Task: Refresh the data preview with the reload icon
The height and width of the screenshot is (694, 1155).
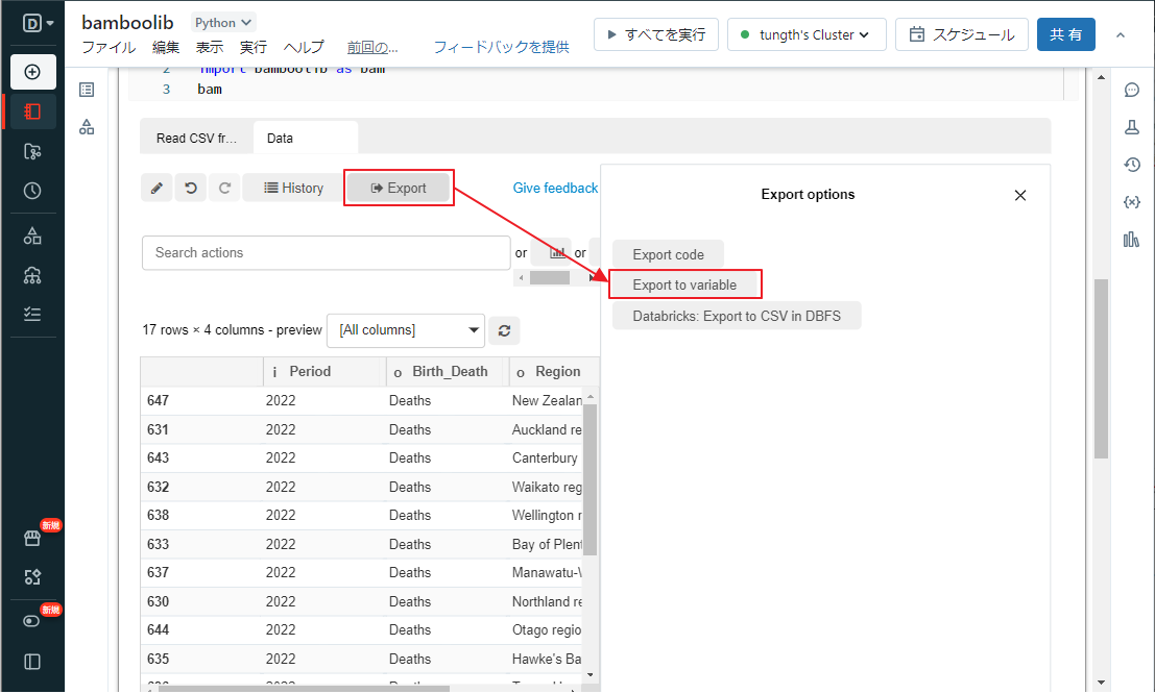Action: click(504, 331)
